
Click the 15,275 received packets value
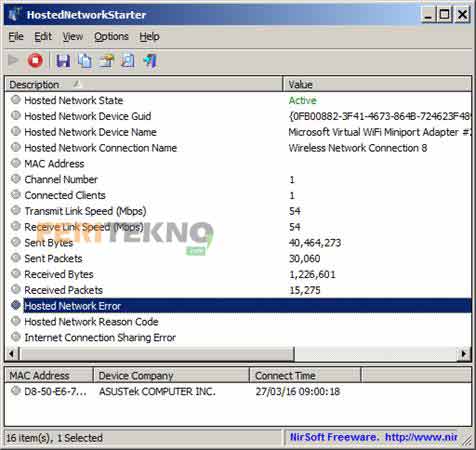click(x=305, y=290)
